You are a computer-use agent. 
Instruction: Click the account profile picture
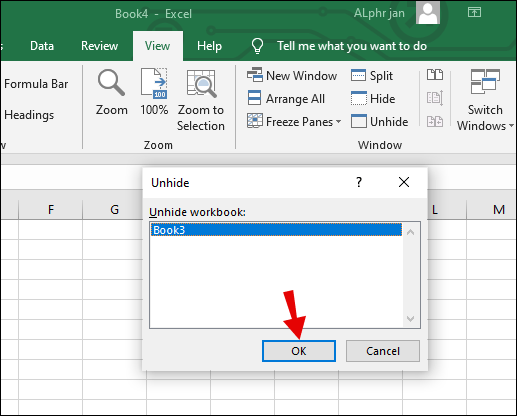(428, 13)
